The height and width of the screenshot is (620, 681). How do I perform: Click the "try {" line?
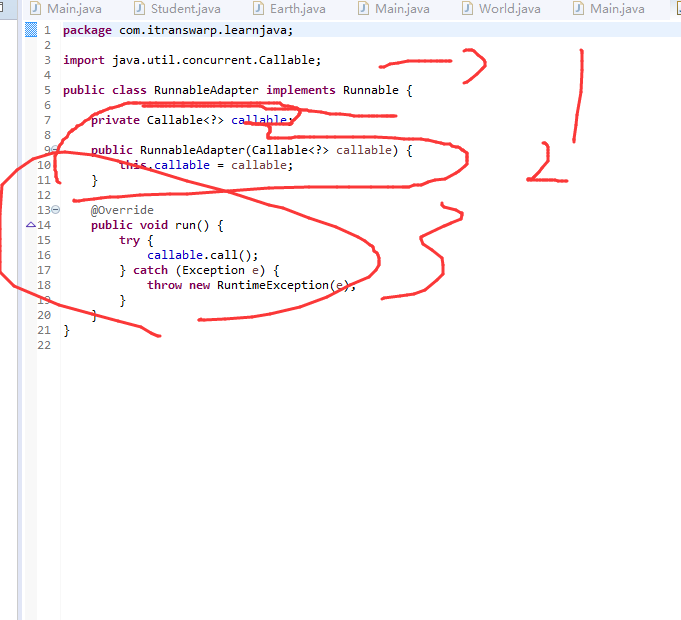pos(136,241)
